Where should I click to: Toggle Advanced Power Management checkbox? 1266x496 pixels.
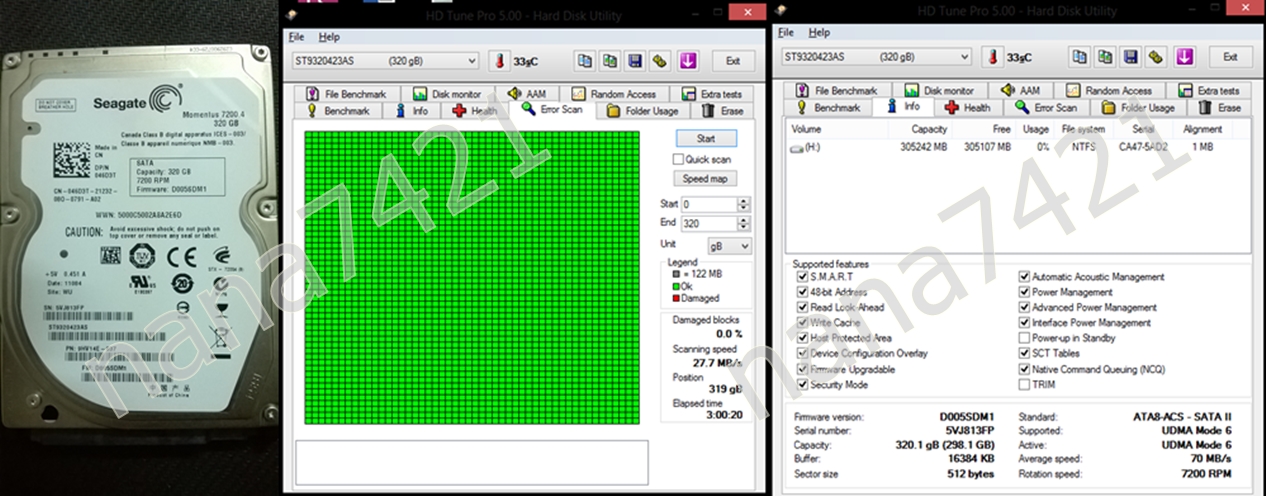(x=1024, y=308)
